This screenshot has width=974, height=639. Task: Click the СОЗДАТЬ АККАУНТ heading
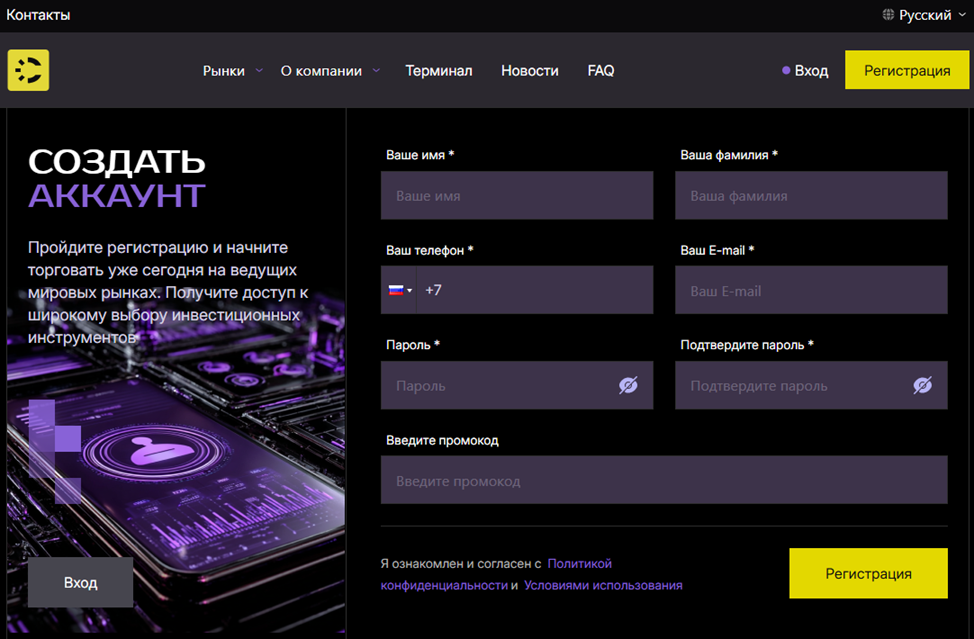click(117, 179)
